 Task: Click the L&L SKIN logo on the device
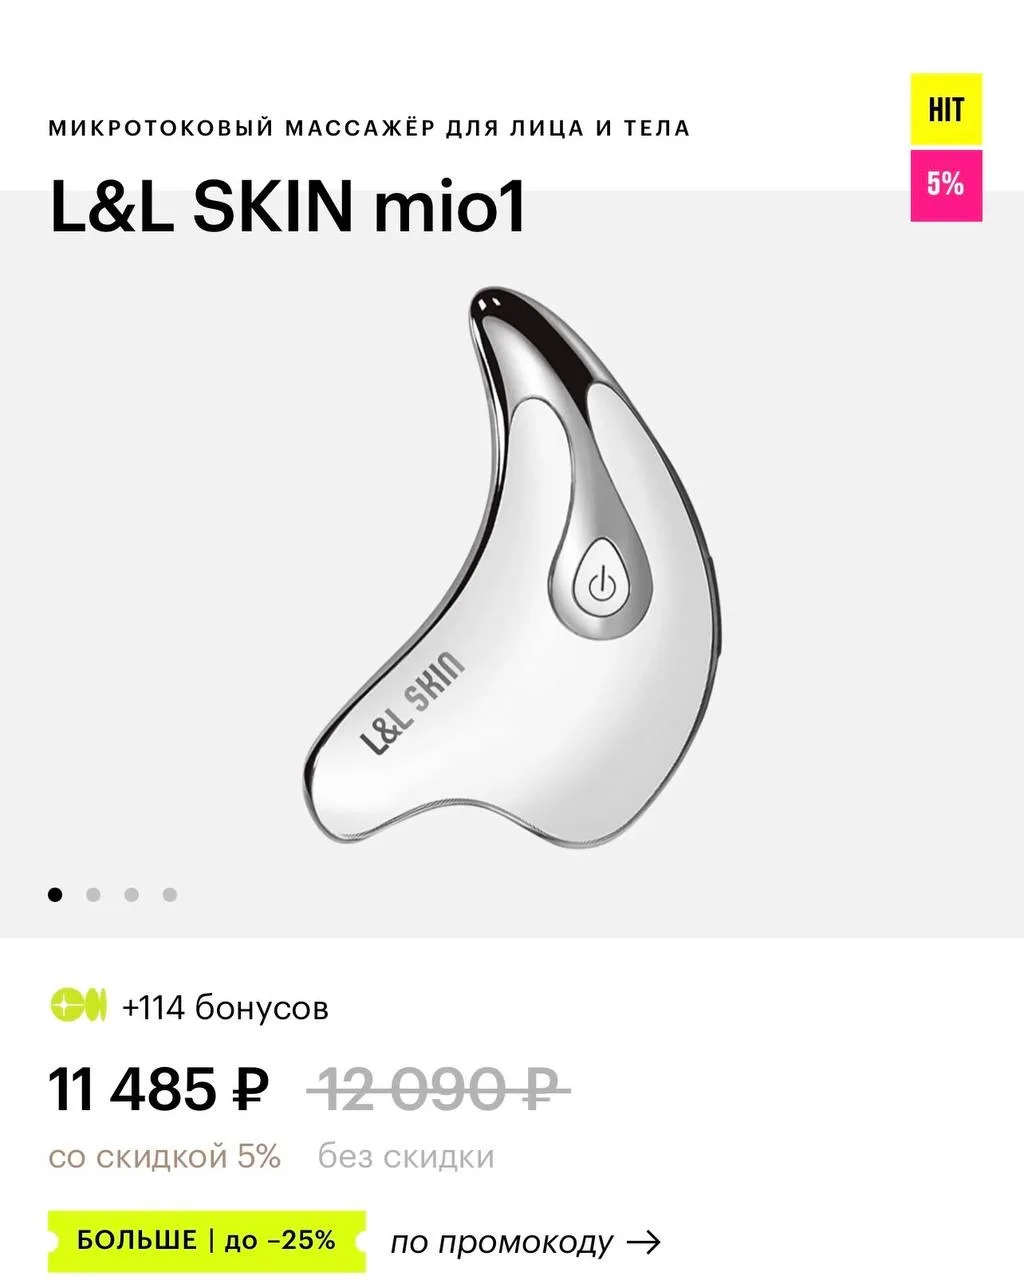[412, 703]
